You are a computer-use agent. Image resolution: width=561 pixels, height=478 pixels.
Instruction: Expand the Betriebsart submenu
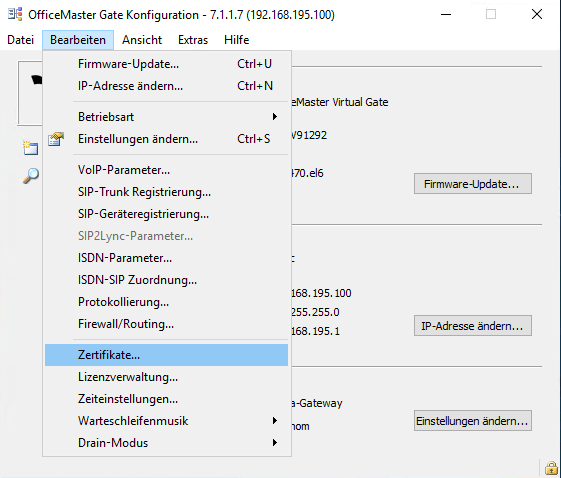pyautogui.click(x=166, y=117)
